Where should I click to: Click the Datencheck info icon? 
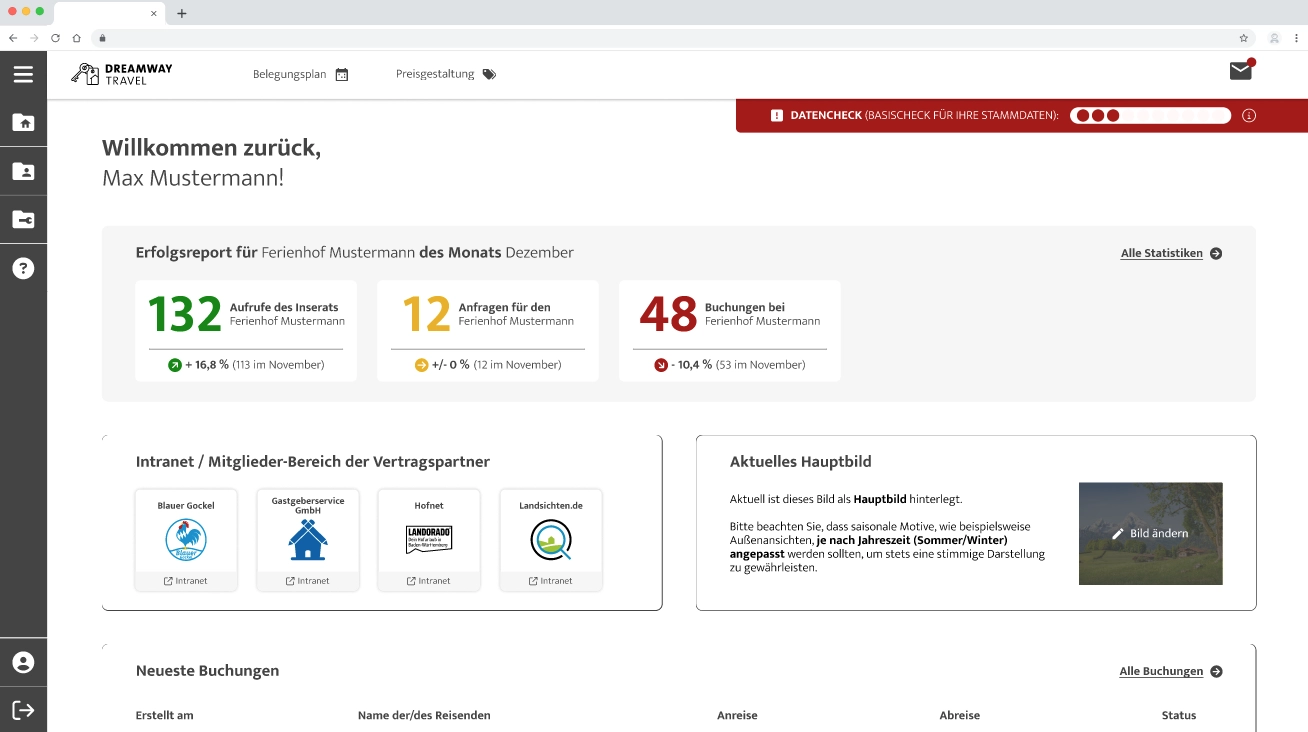click(1249, 116)
